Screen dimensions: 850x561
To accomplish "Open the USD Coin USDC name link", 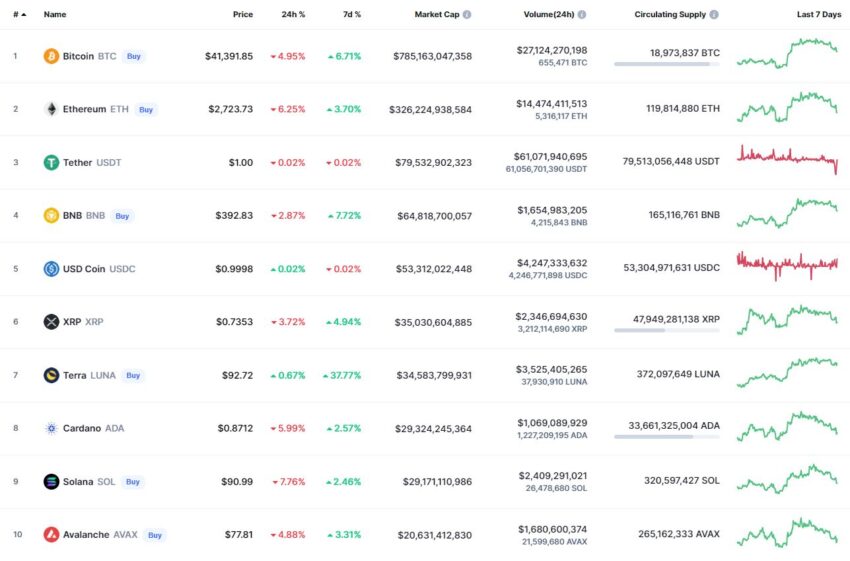I will click(99, 268).
